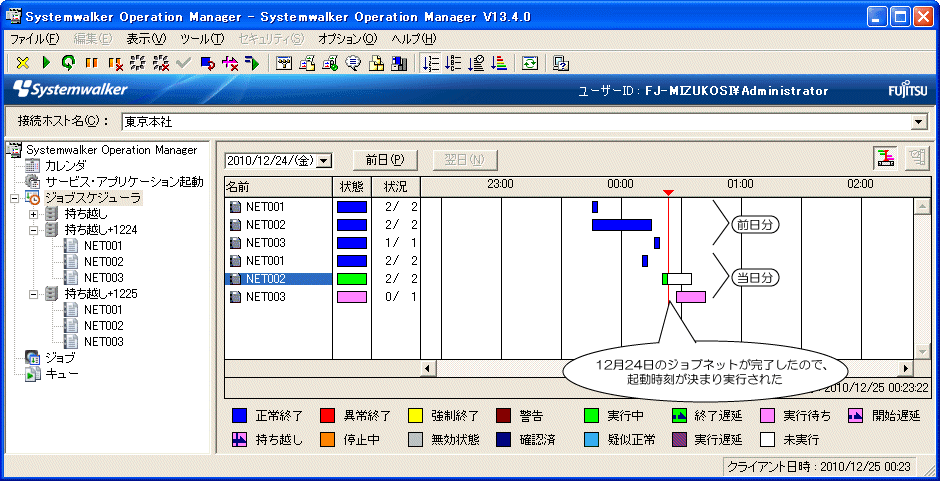Image resolution: width=940 pixels, height=481 pixels.
Task: Click the 名前 column header
Action: [279, 186]
